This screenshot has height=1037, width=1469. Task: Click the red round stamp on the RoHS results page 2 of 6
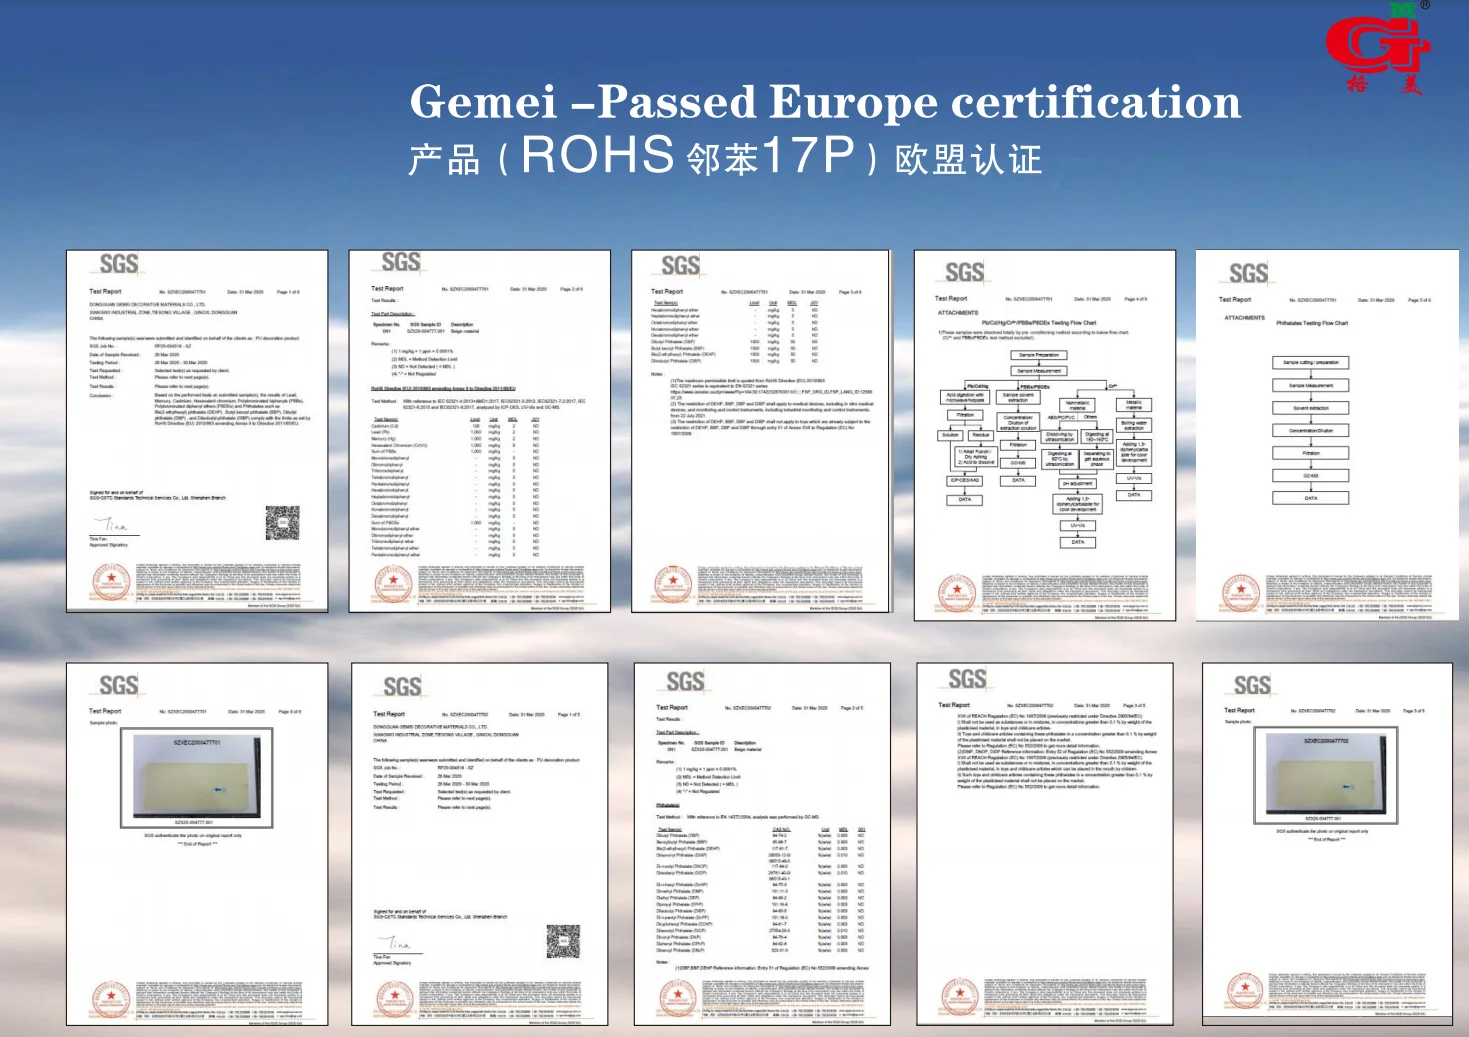click(x=393, y=583)
